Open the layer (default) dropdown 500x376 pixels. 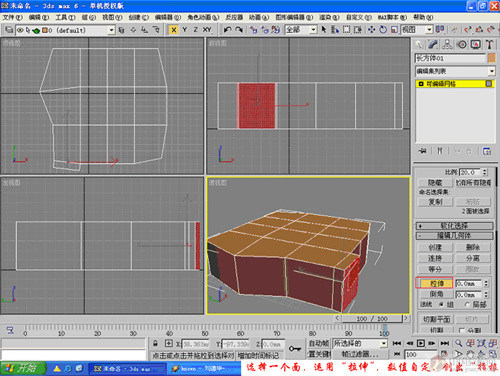(x=112, y=30)
